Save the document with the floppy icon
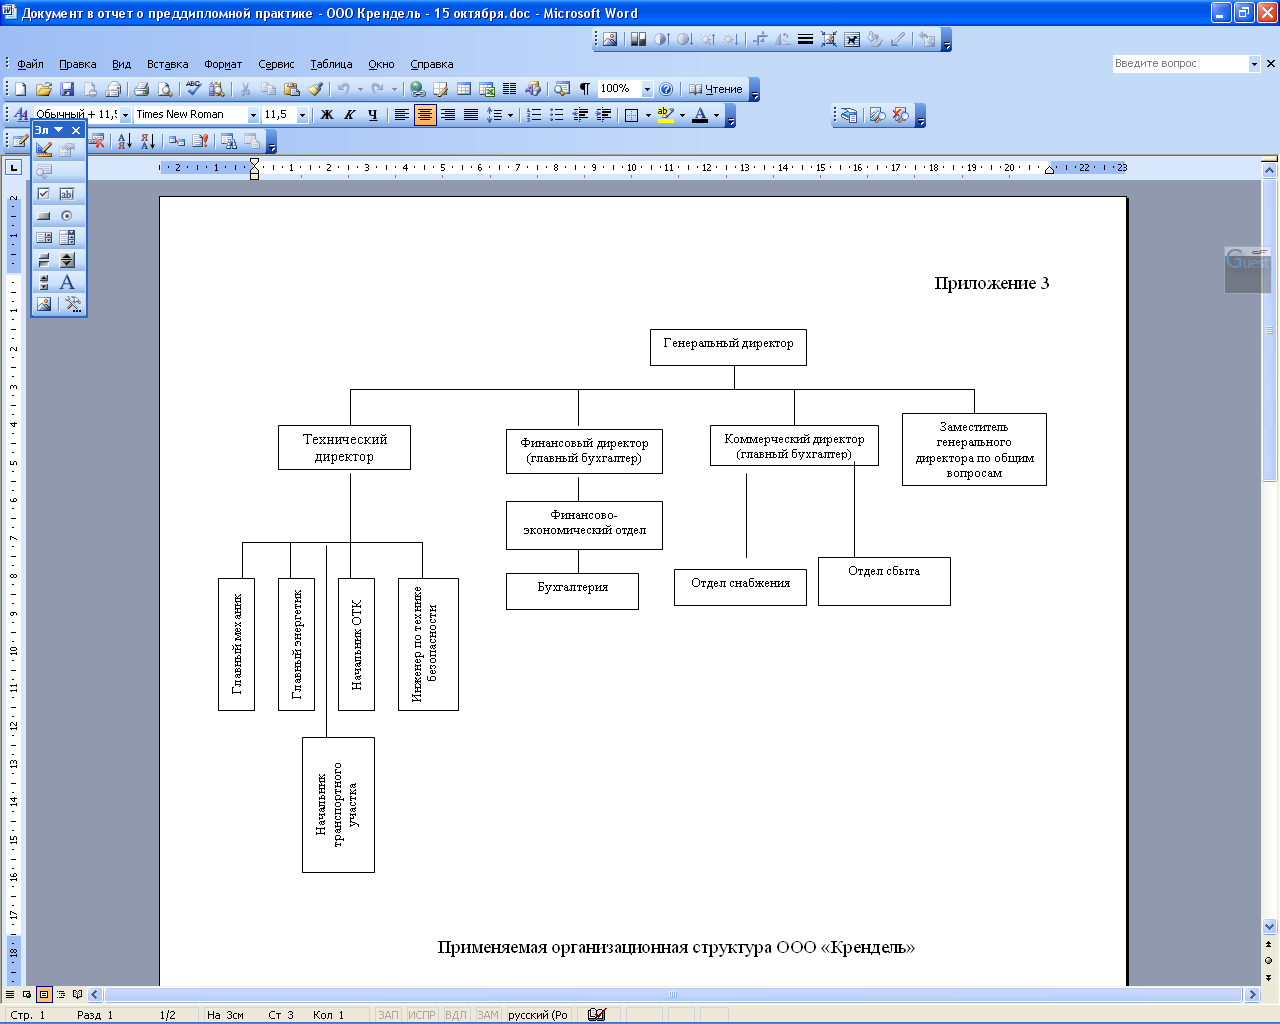1280x1024 pixels. pyautogui.click(x=67, y=89)
